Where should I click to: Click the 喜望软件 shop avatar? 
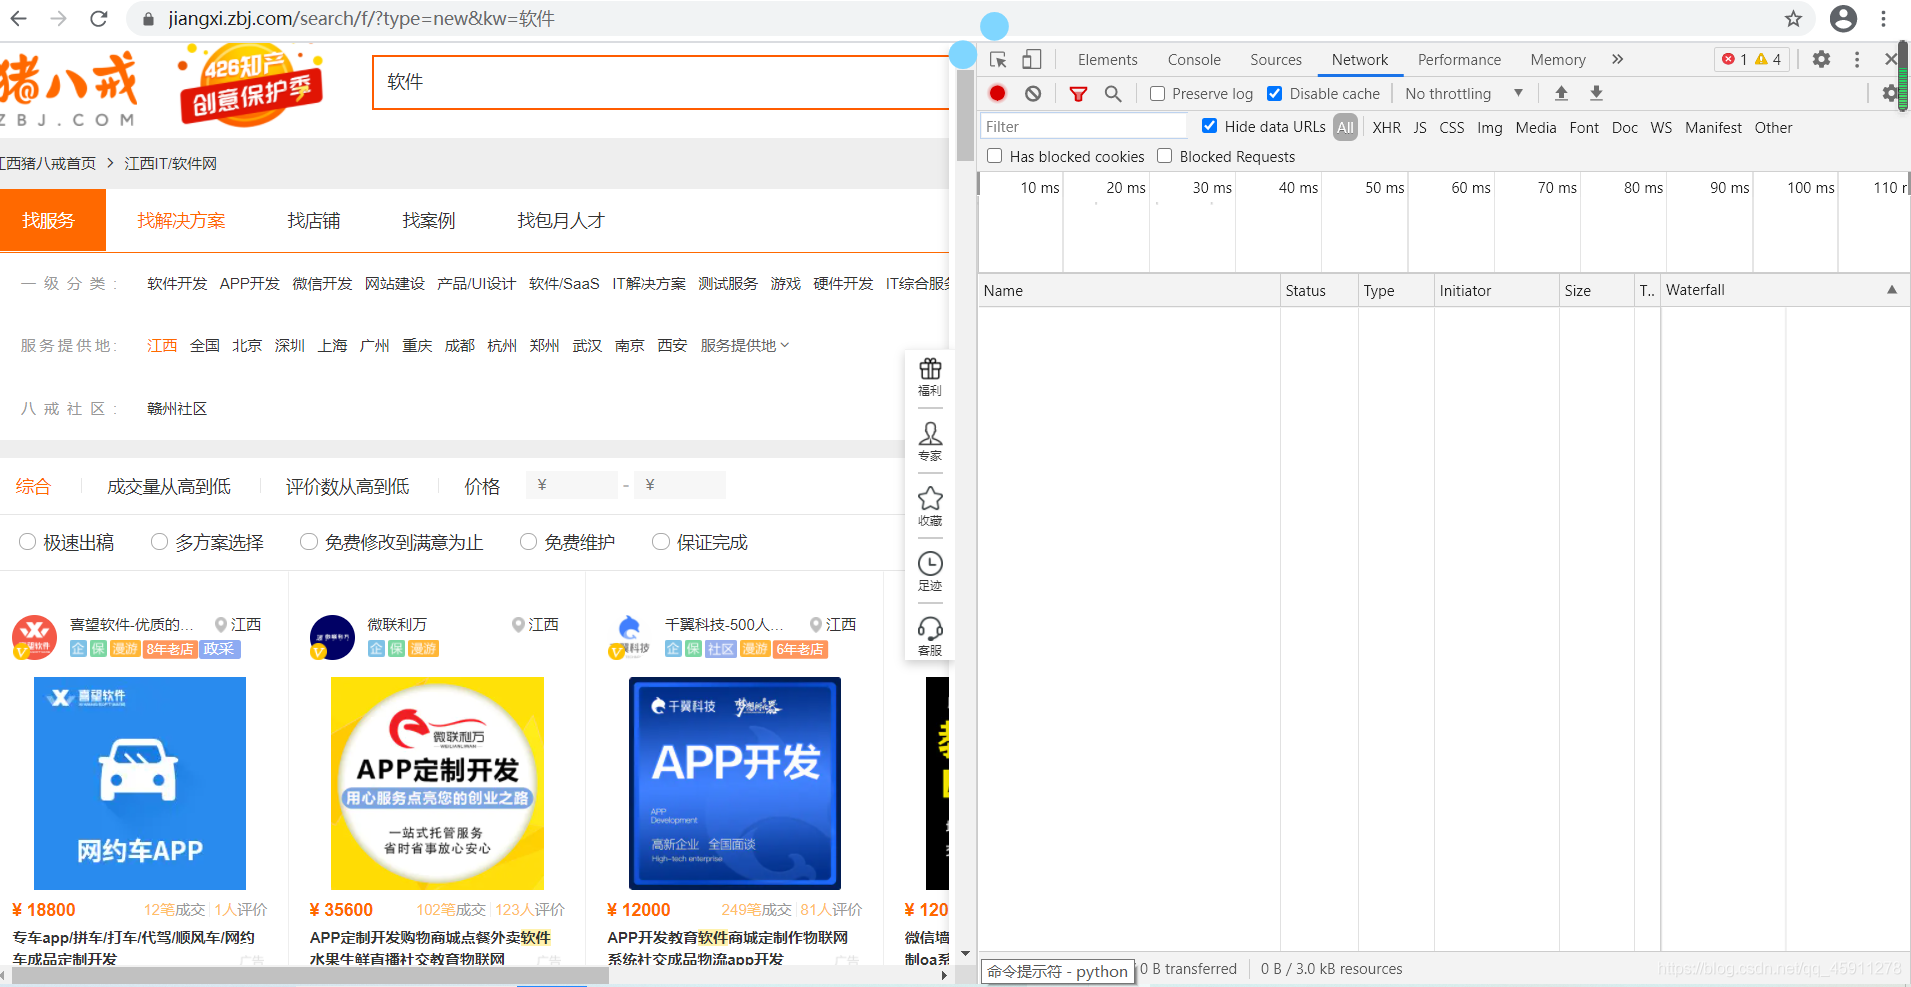point(34,637)
